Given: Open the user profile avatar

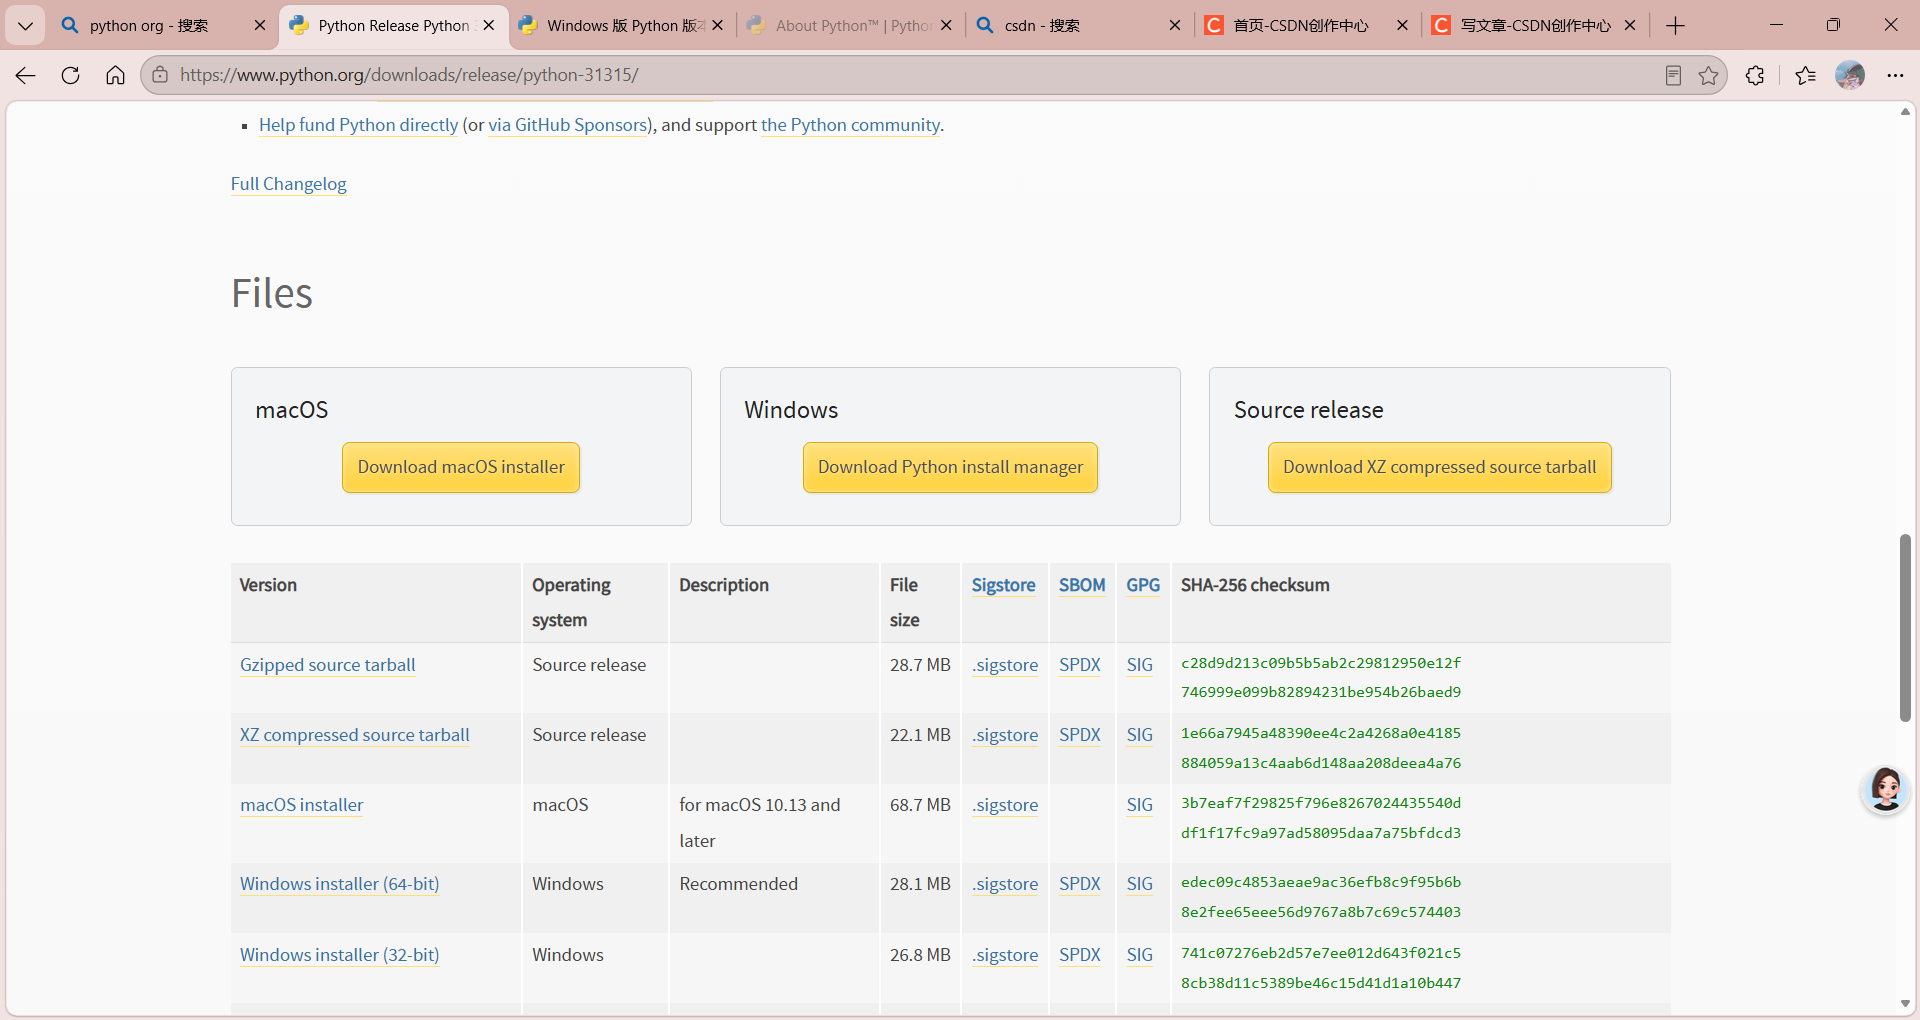Looking at the screenshot, I should pyautogui.click(x=1850, y=75).
